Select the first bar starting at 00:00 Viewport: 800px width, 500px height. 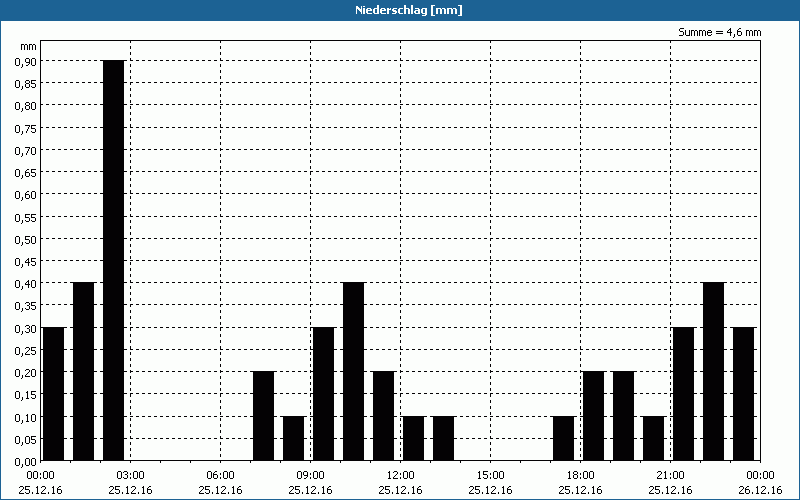(x=54, y=393)
